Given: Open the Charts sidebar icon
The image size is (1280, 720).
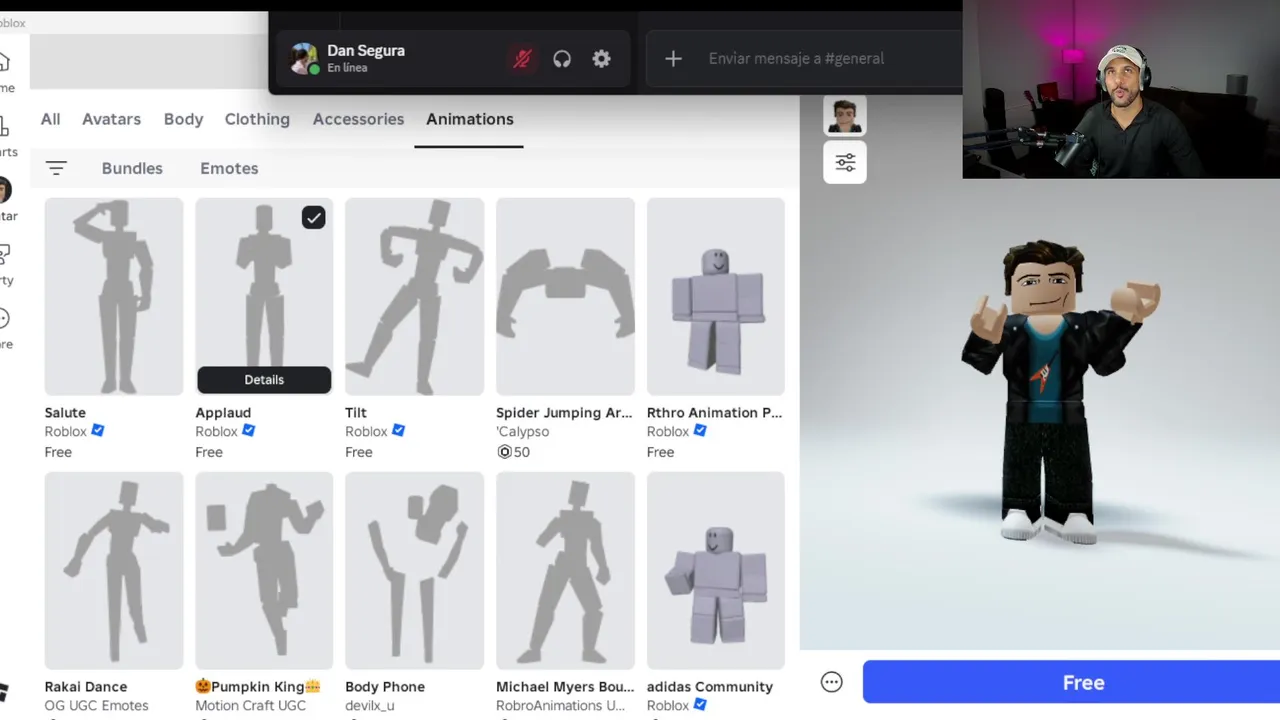Looking at the screenshot, I should (x=4, y=126).
